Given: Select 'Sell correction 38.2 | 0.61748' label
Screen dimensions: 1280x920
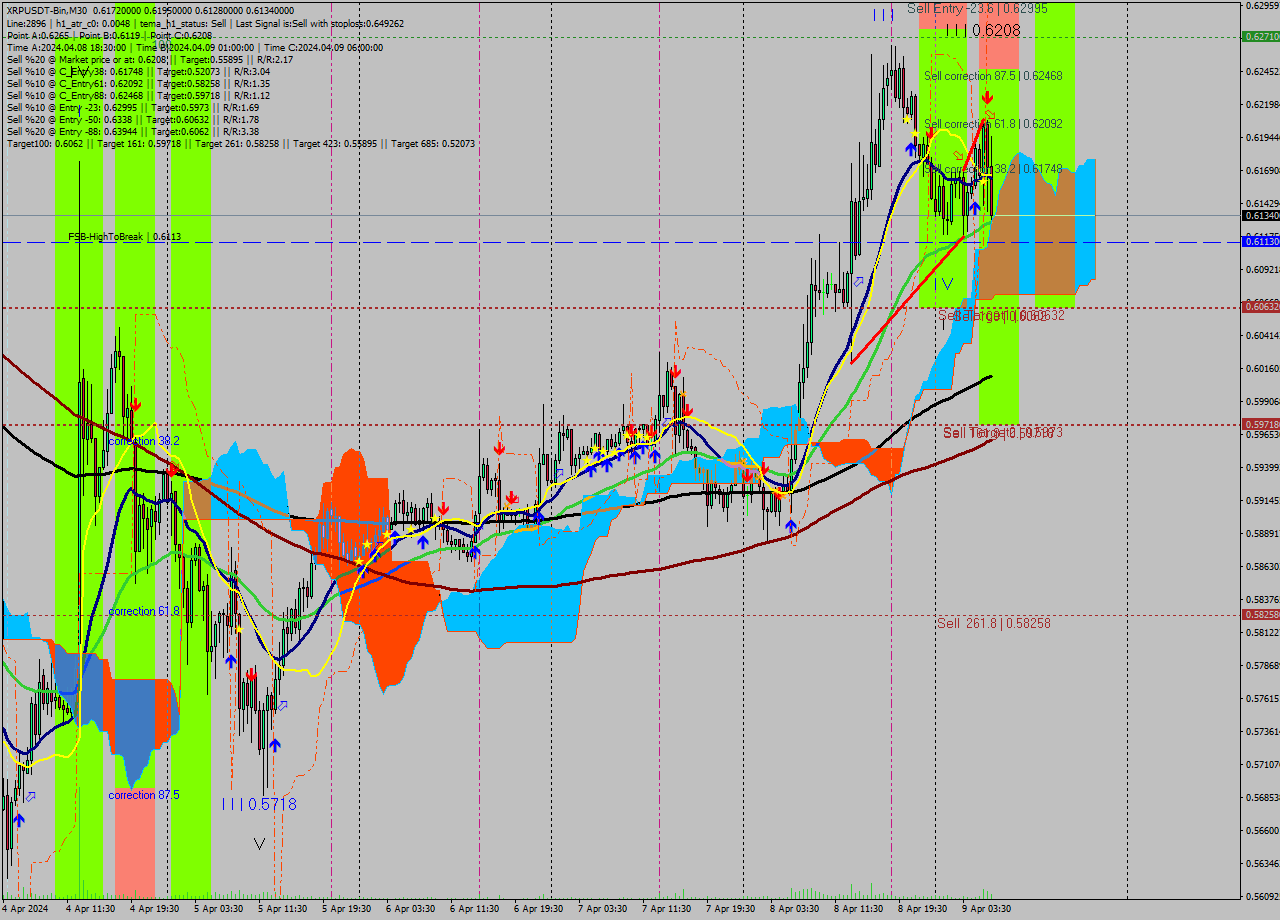Looking at the screenshot, I should click(x=993, y=170).
